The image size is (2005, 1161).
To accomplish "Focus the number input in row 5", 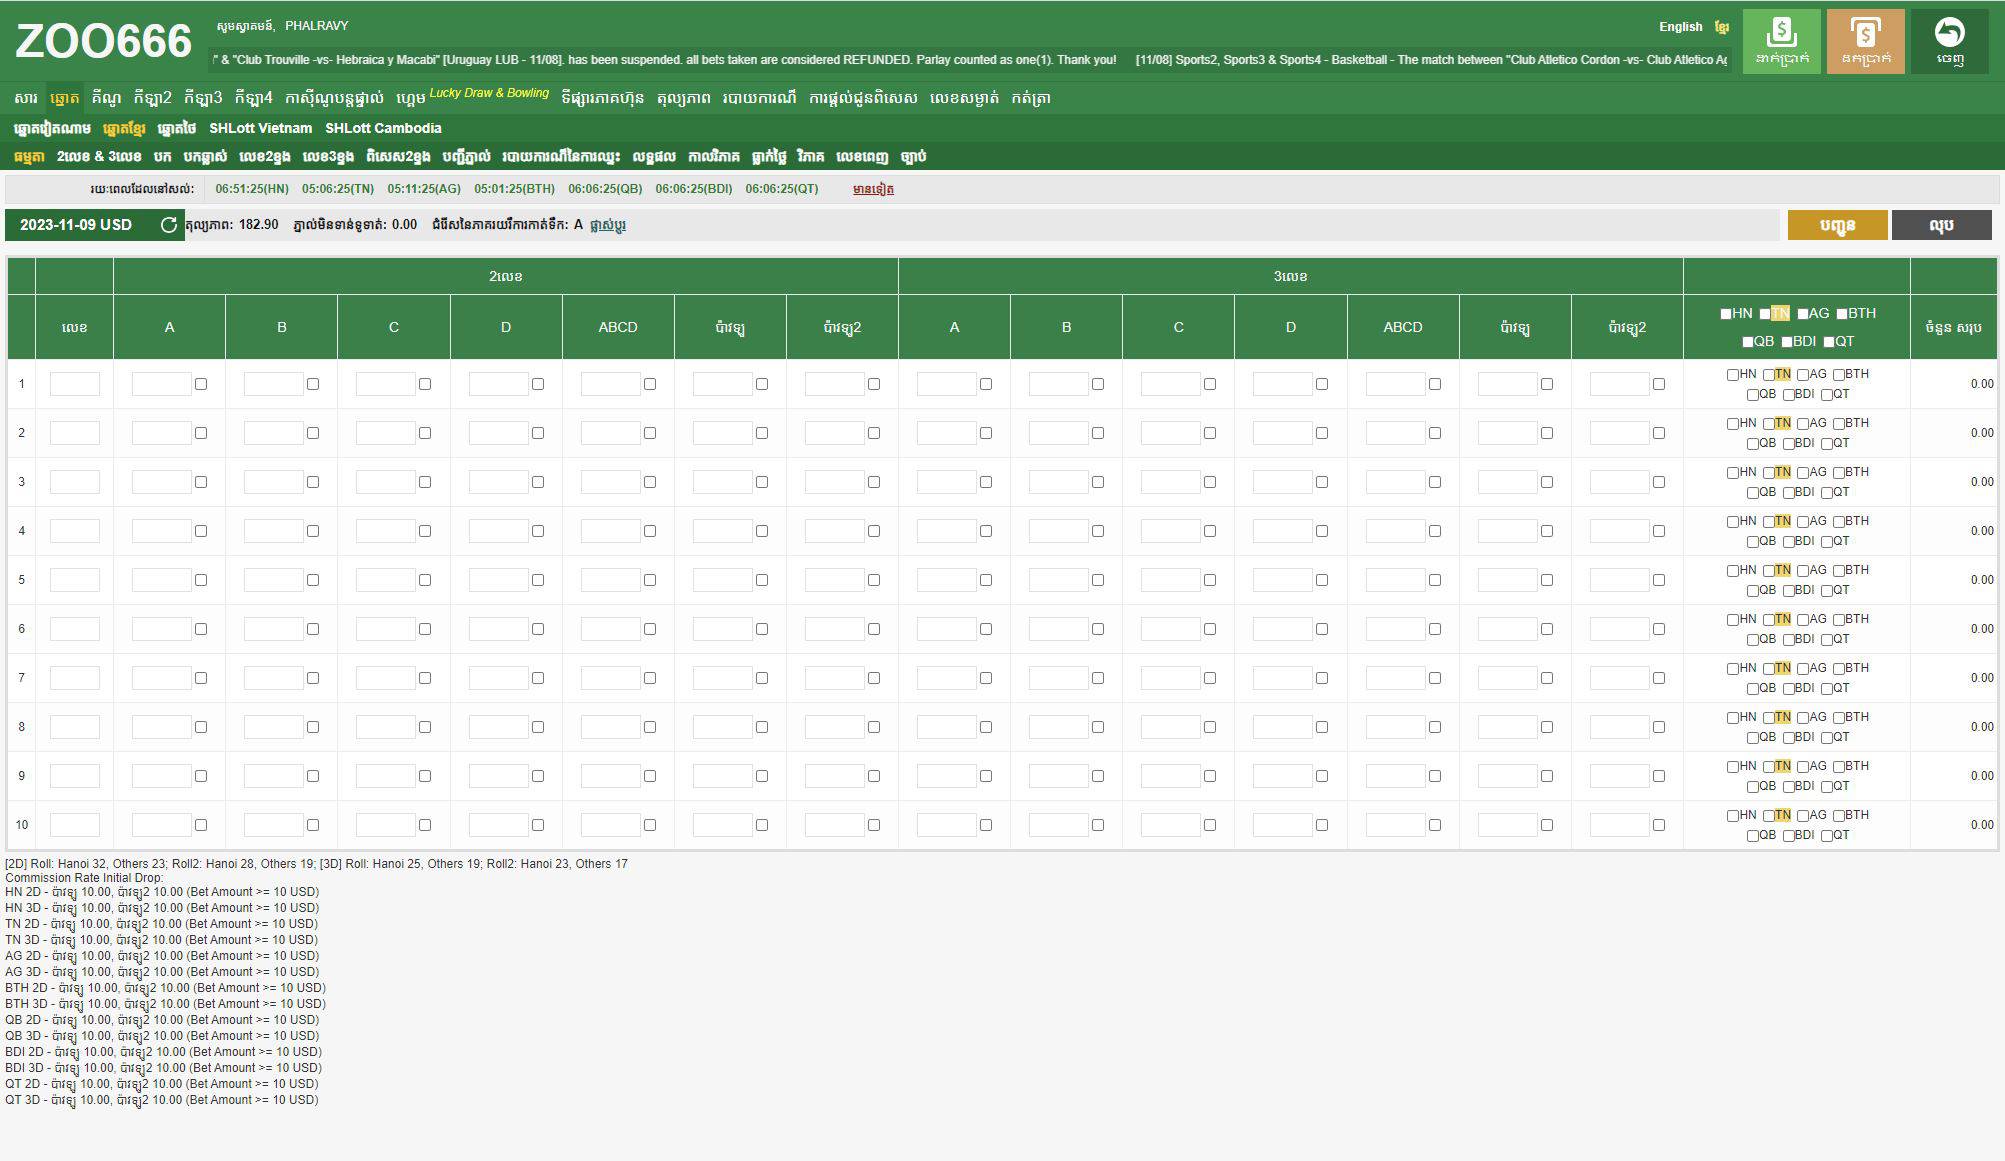I will [75, 580].
